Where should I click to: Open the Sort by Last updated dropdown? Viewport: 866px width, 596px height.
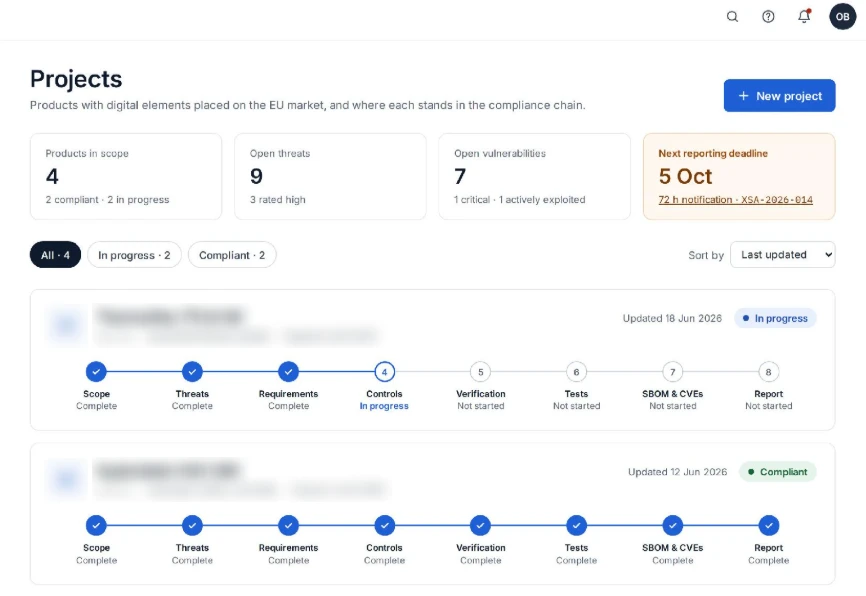tap(783, 255)
